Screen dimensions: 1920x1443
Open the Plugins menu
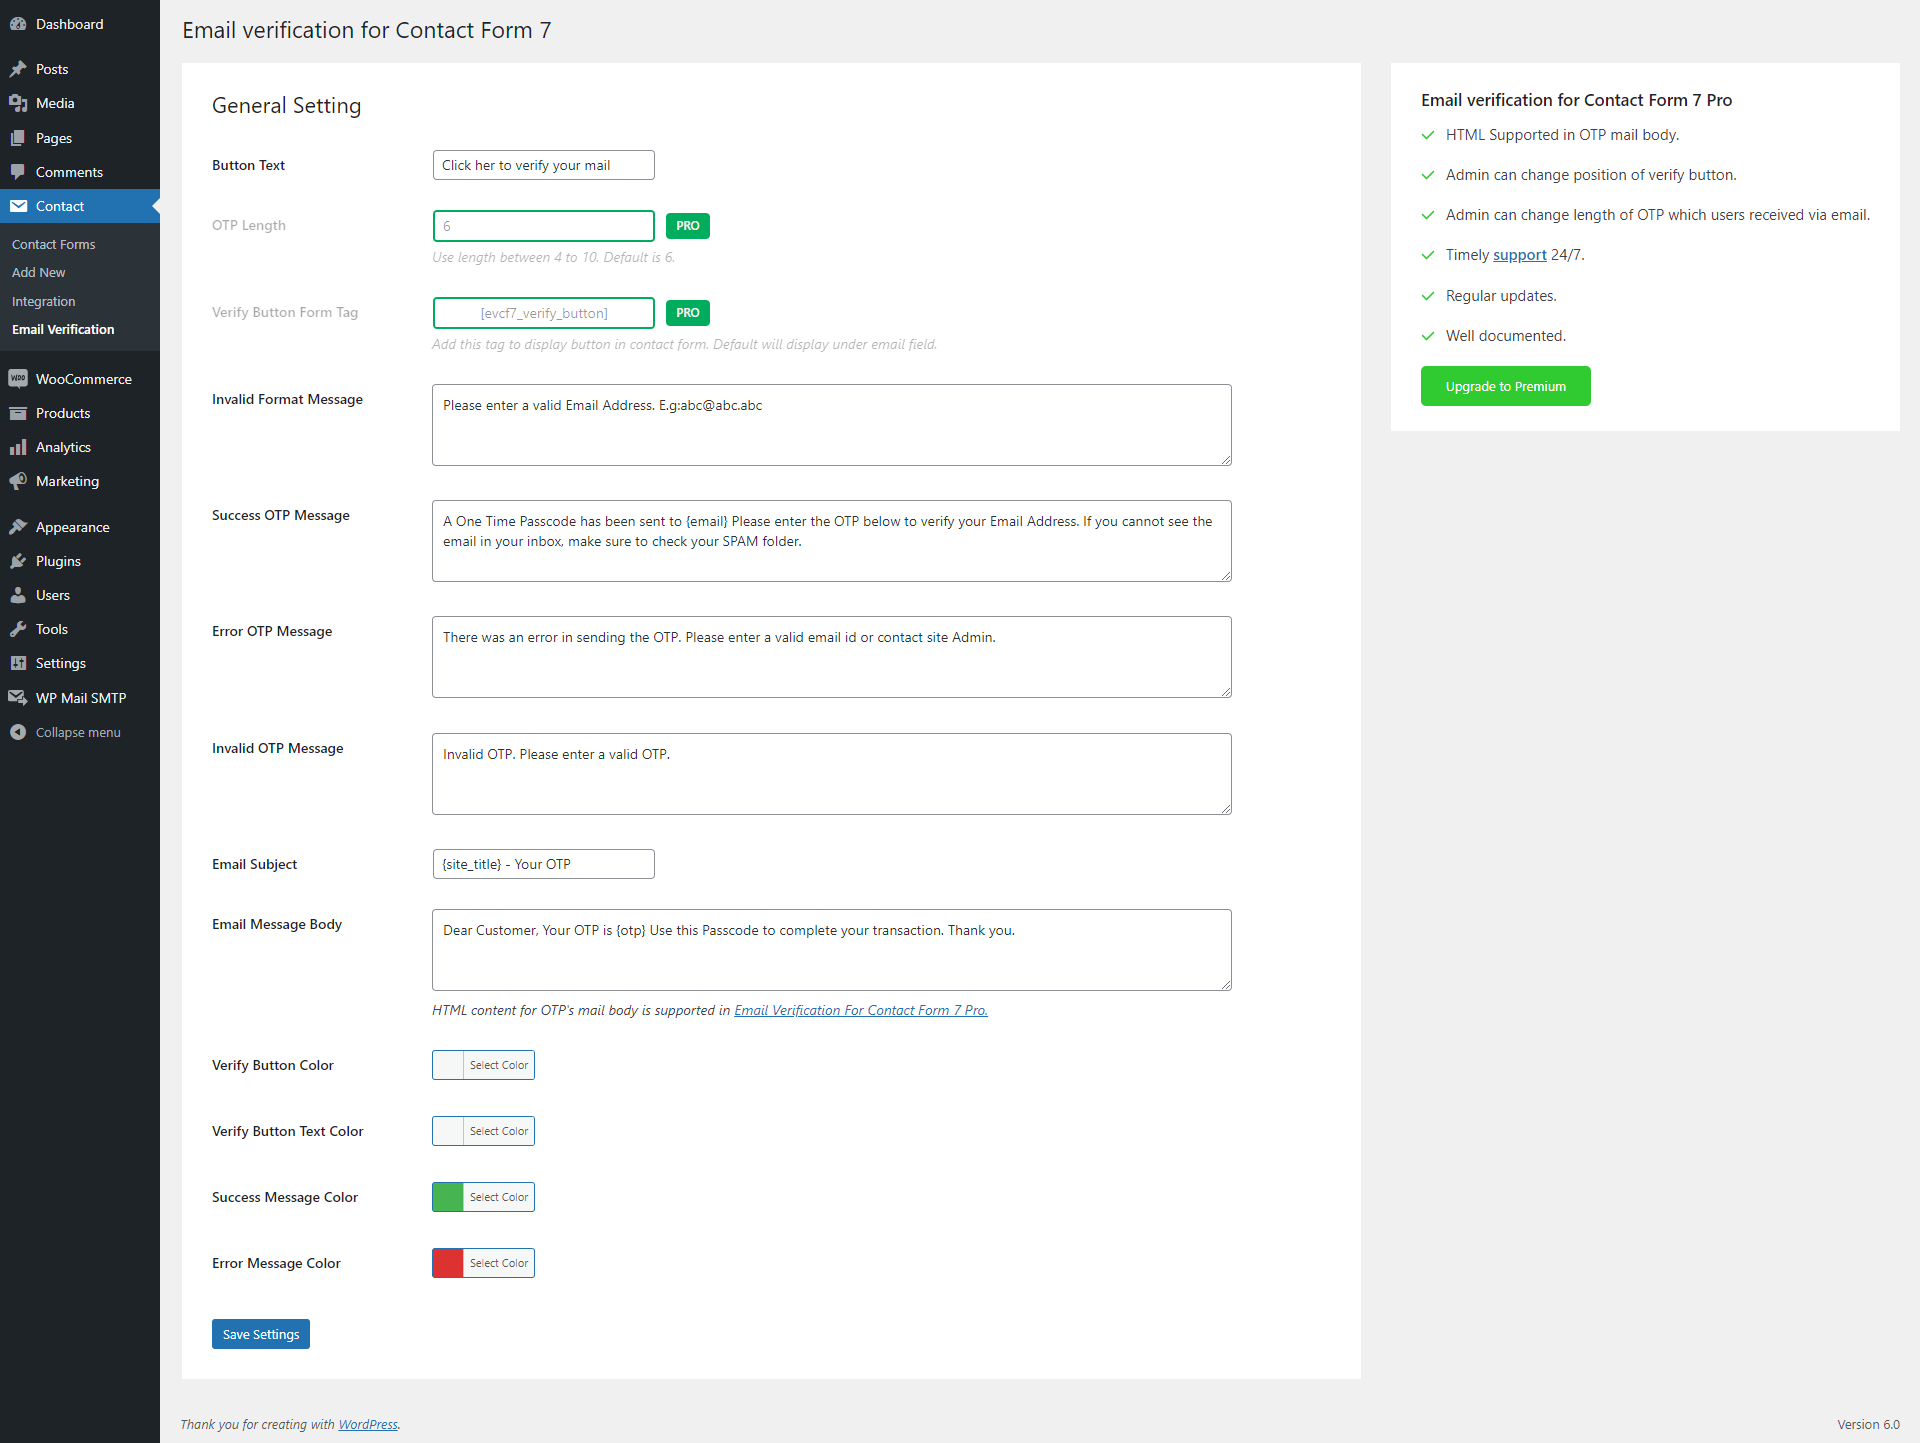tap(80, 561)
